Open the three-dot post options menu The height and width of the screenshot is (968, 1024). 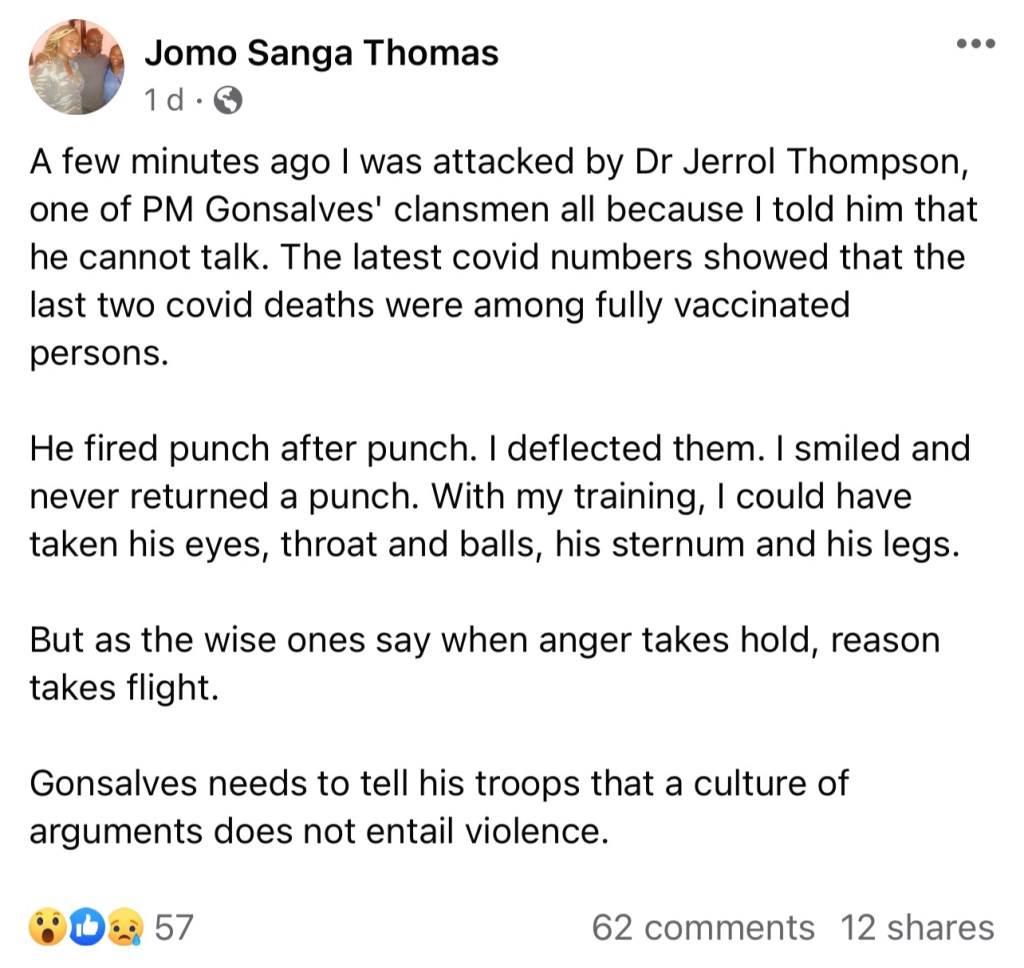coord(975,43)
